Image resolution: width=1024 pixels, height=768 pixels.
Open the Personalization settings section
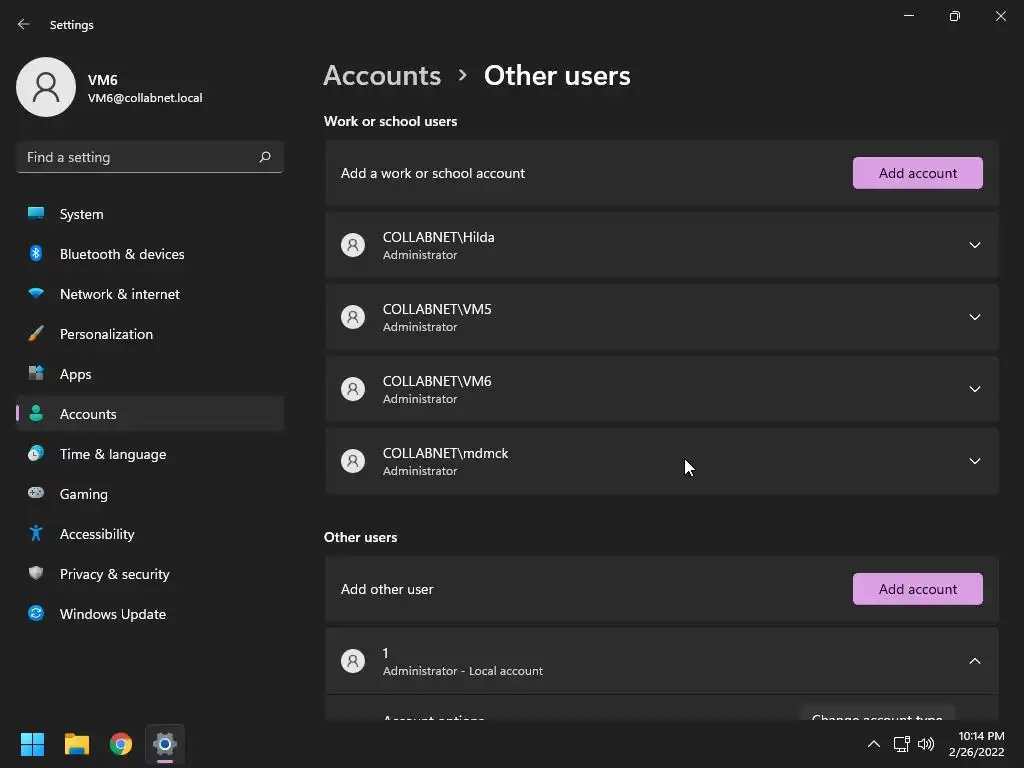(106, 334)
